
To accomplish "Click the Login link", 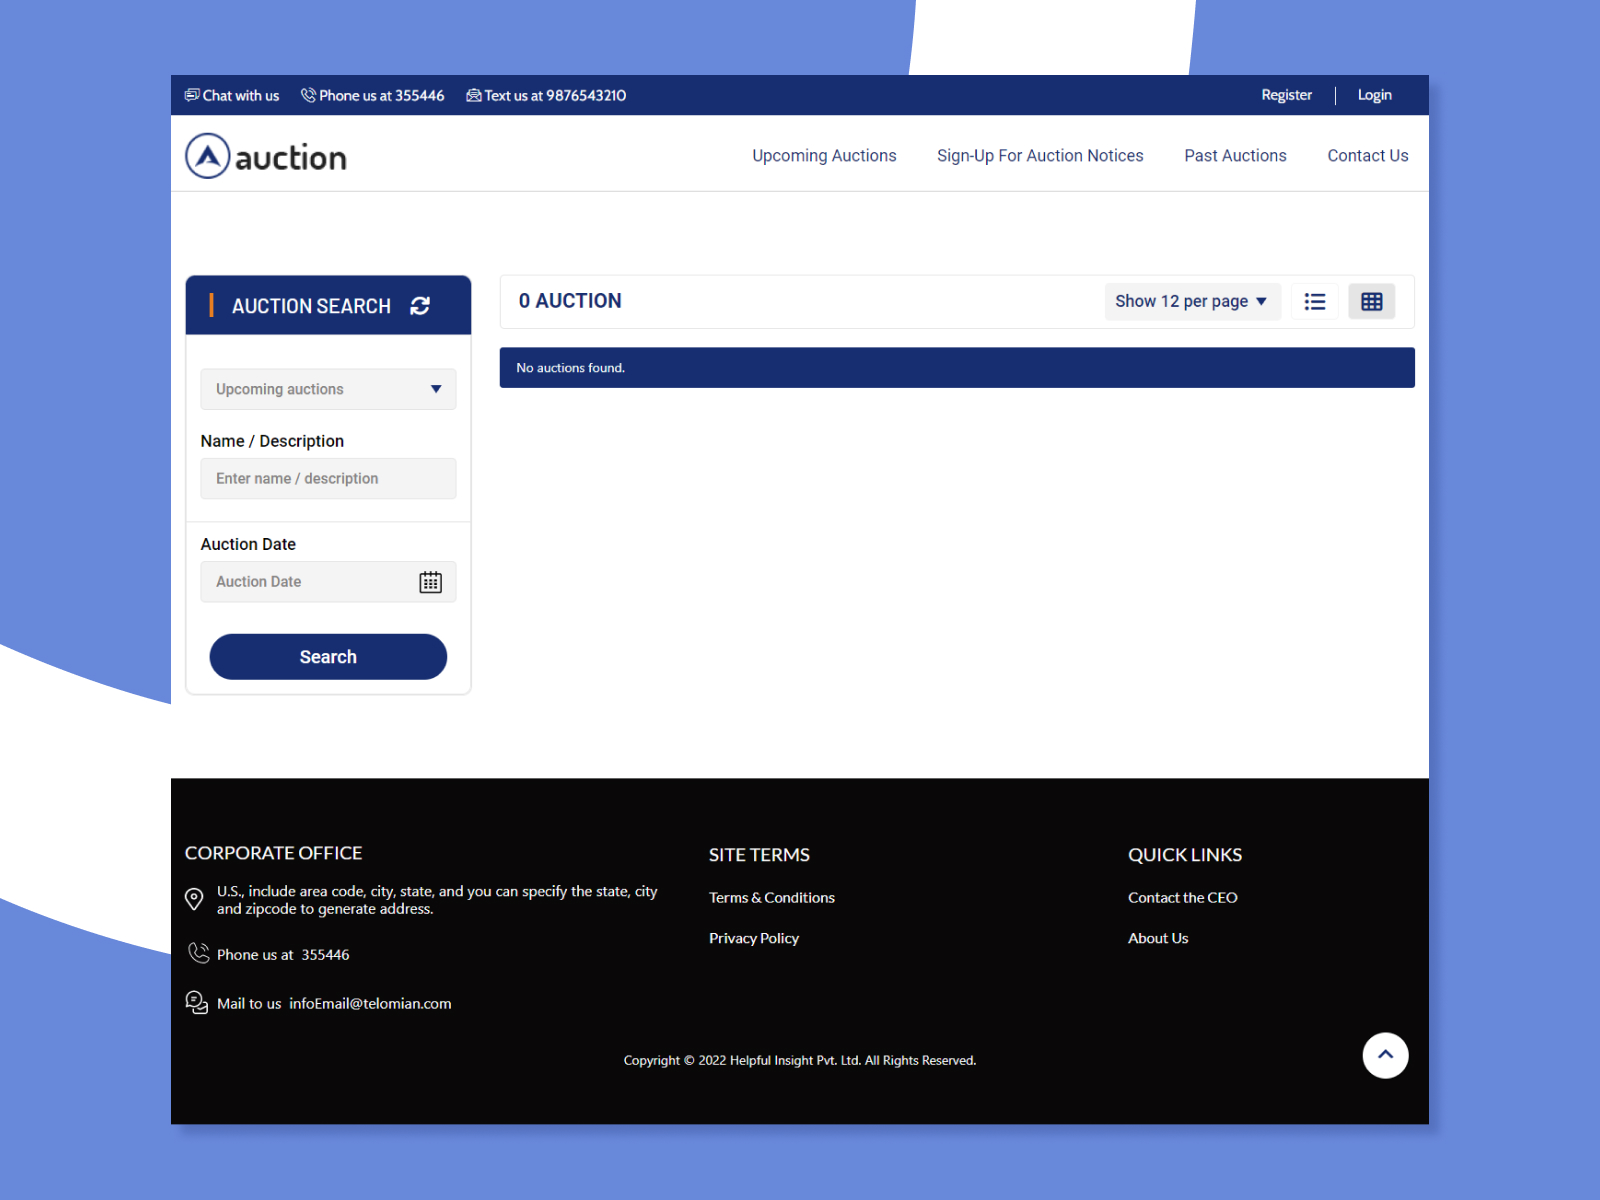I will coord(1374,95).
